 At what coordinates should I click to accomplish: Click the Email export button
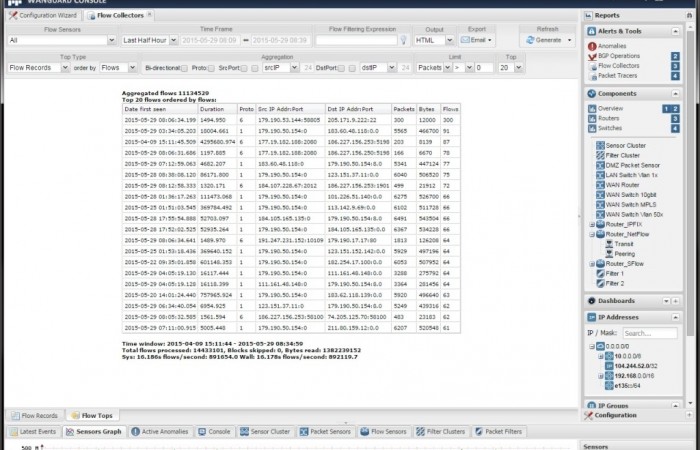click(x=476, y=40)
